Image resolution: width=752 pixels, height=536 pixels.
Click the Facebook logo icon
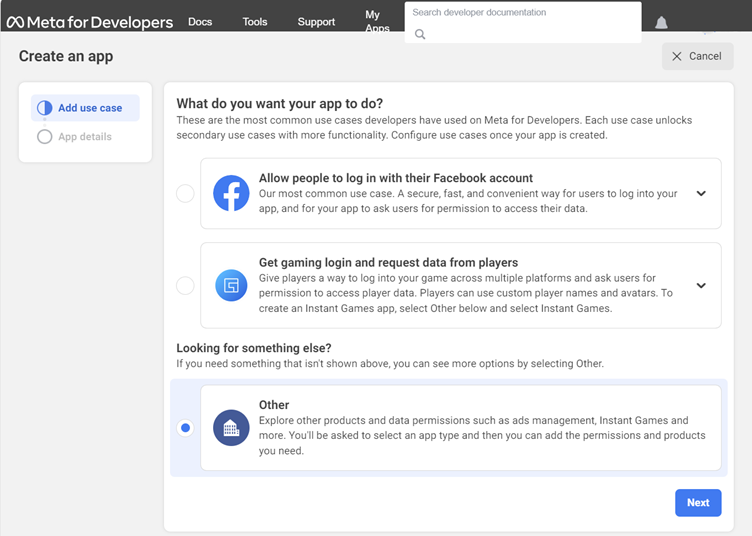pyautogui.click(x=231, y=194)
